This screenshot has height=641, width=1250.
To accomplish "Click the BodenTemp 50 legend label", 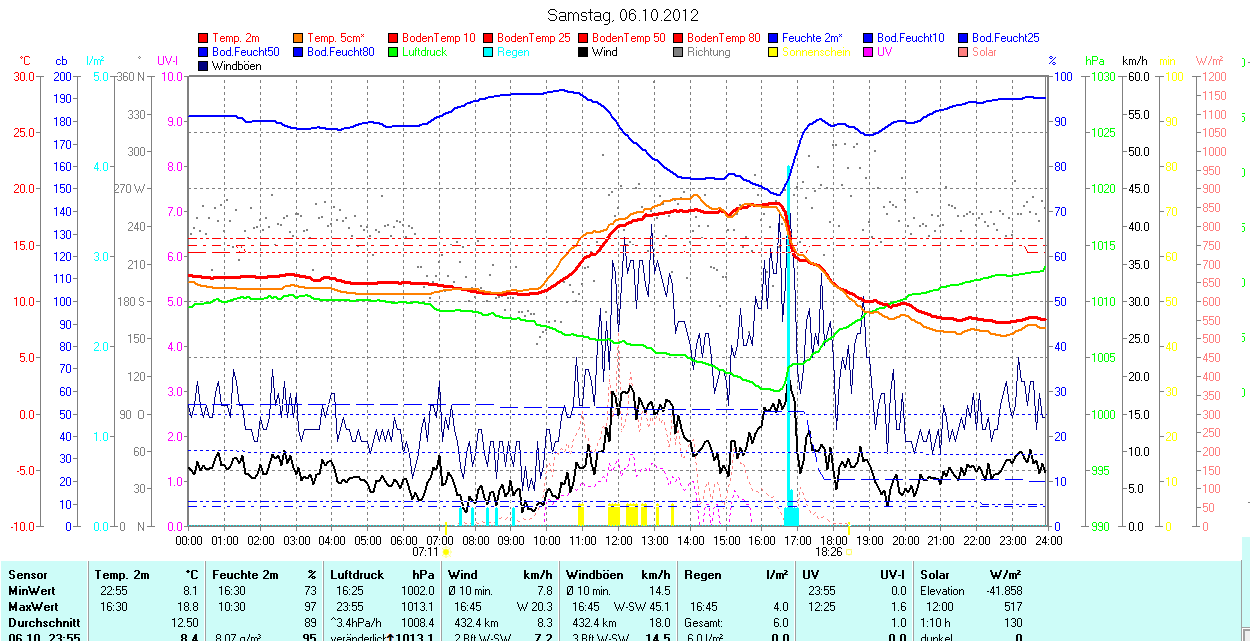I will [x=631, y=38].
